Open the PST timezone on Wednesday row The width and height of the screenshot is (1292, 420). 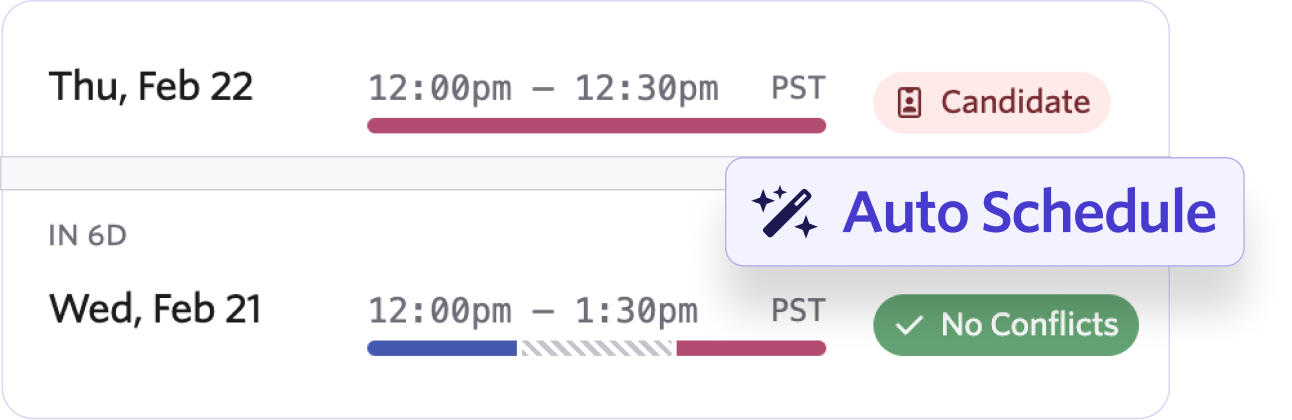[798, 310]
